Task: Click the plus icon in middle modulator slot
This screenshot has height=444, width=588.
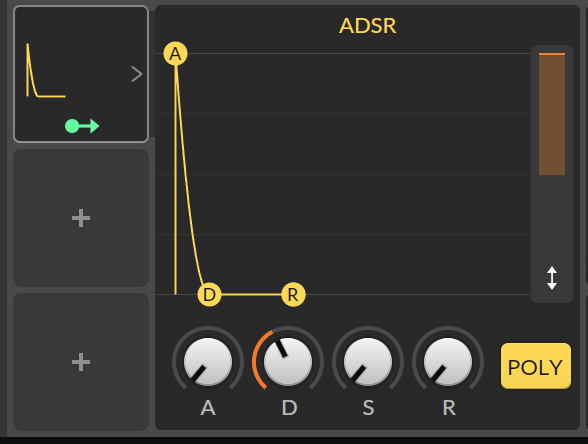Action: (81, 218)
